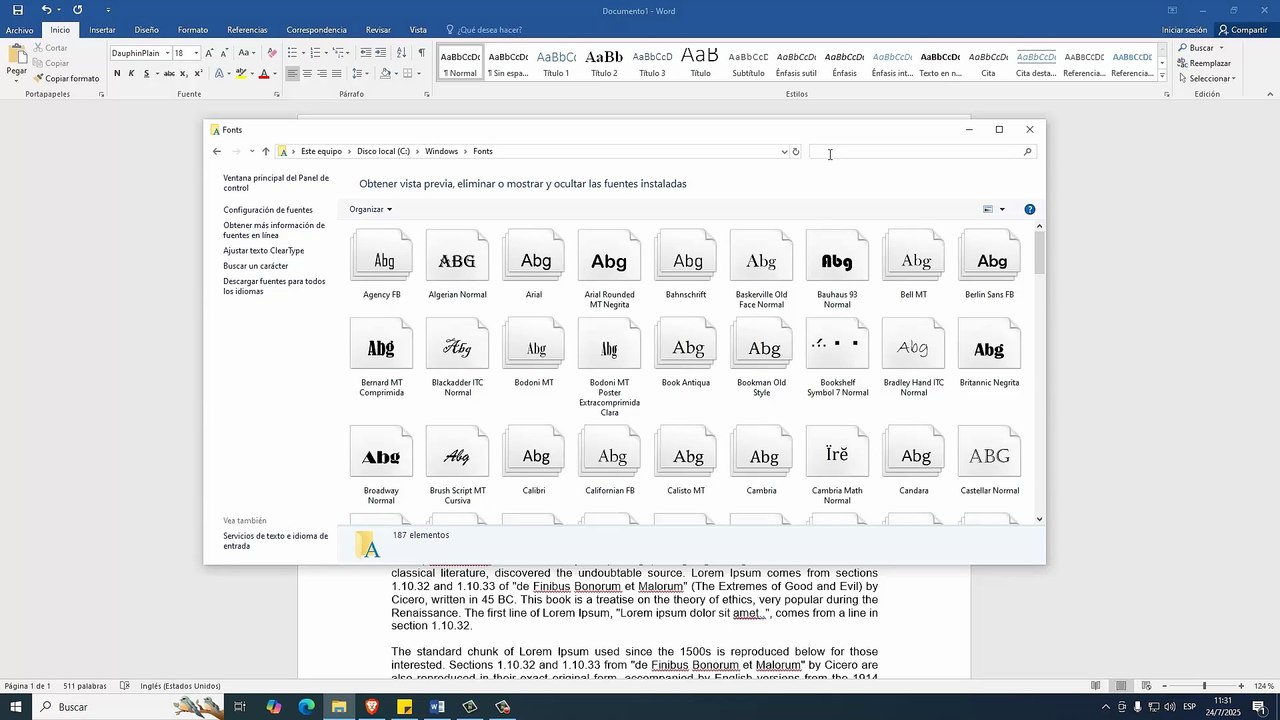Click Configuración de fuentes link
Viewport: 1280px width, 720px height.
(x=268, y=210)
